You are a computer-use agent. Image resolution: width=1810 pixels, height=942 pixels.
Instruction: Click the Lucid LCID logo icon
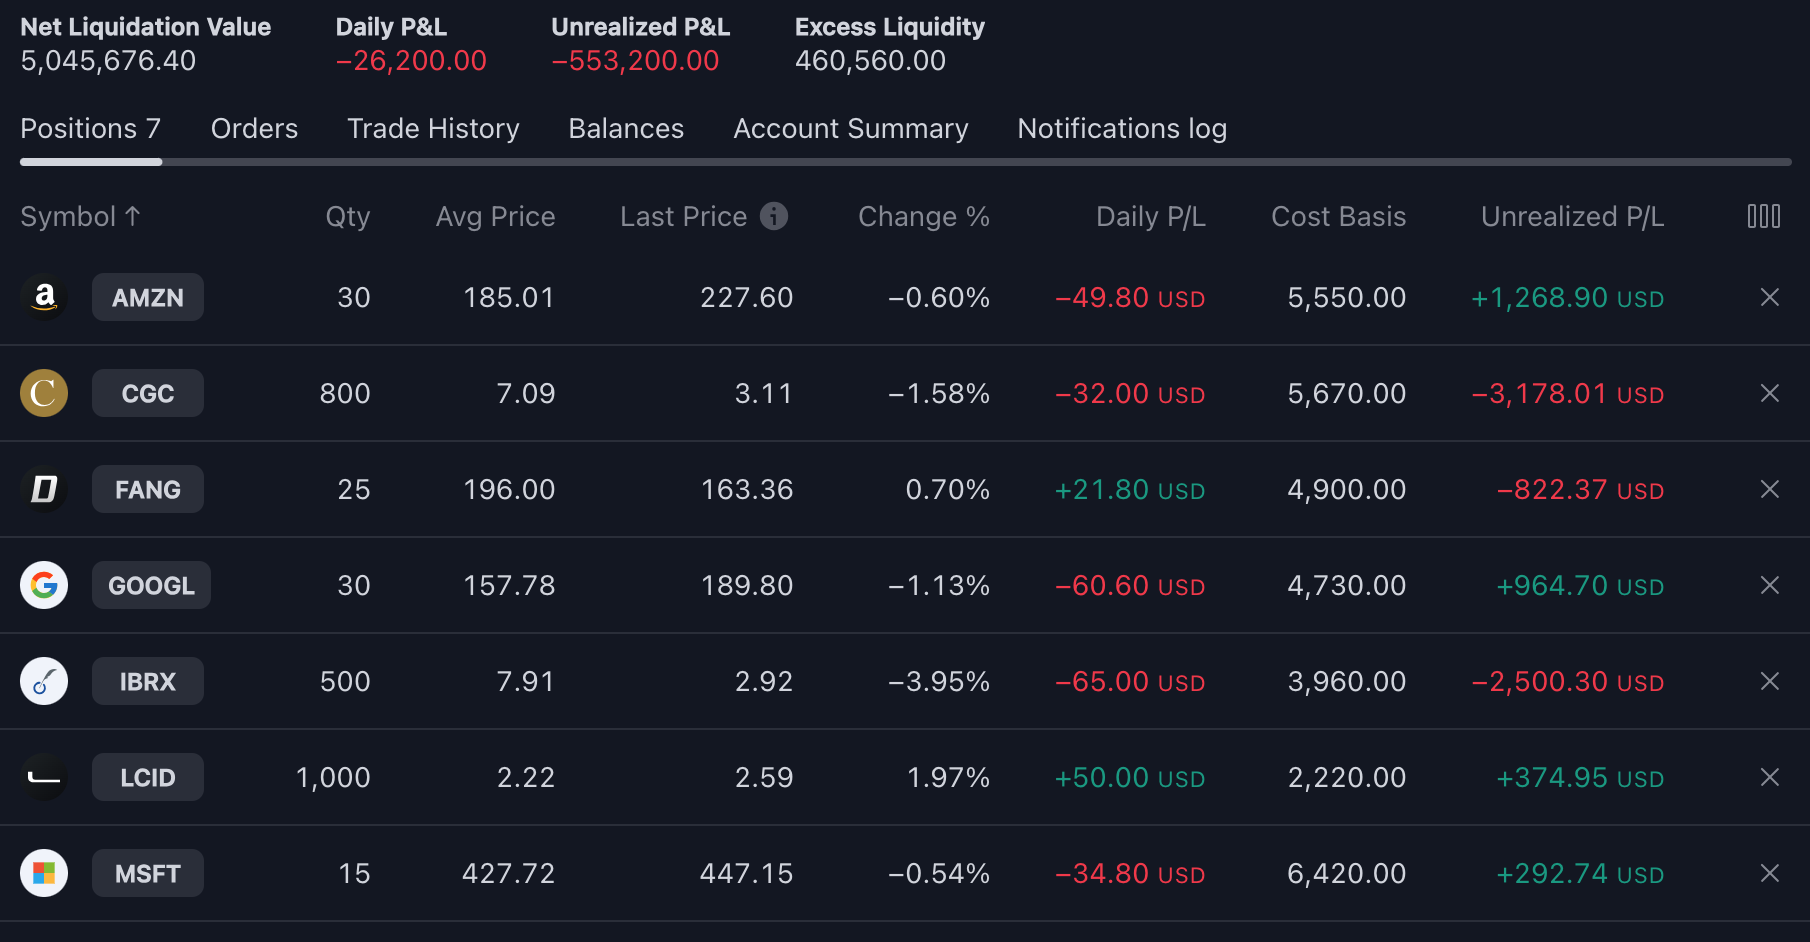(44, 777)
